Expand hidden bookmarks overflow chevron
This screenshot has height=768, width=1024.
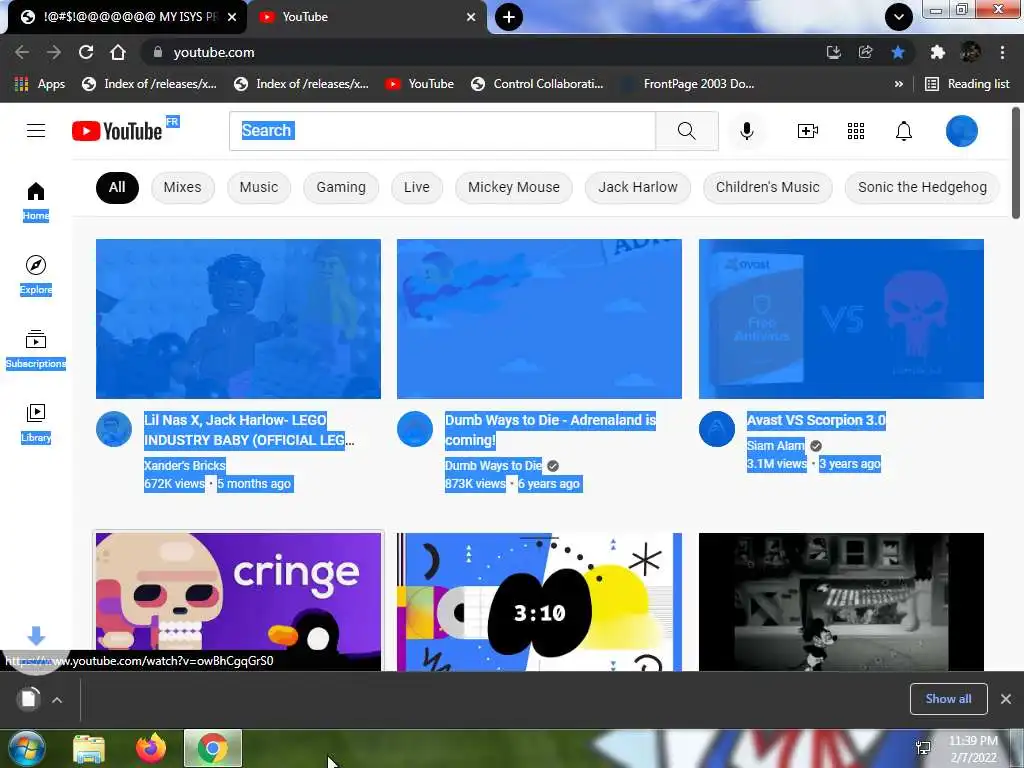coord(899,84)
